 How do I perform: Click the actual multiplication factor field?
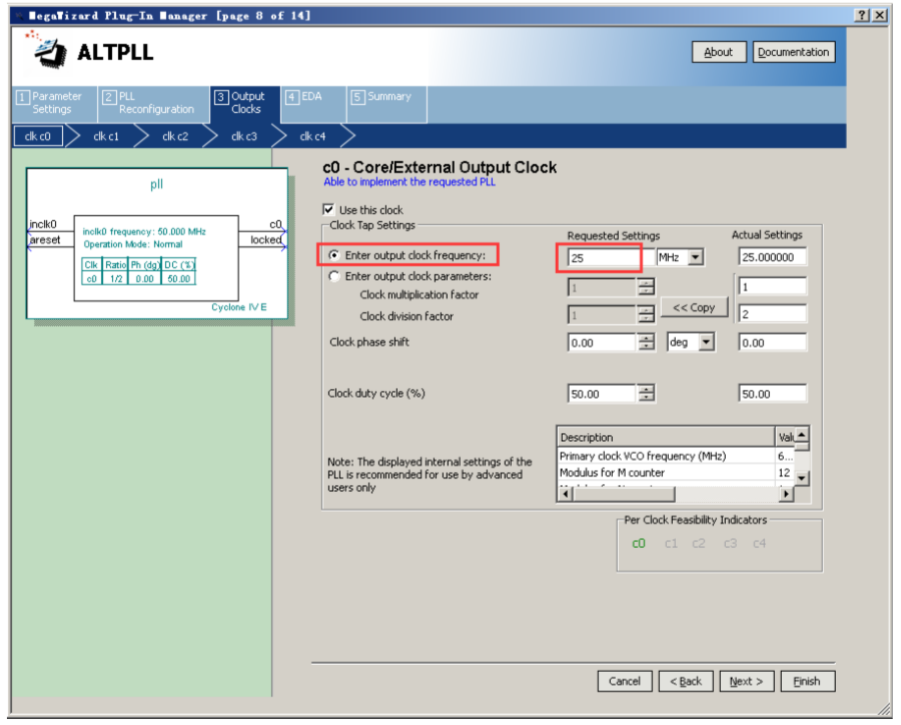(772, 287)
